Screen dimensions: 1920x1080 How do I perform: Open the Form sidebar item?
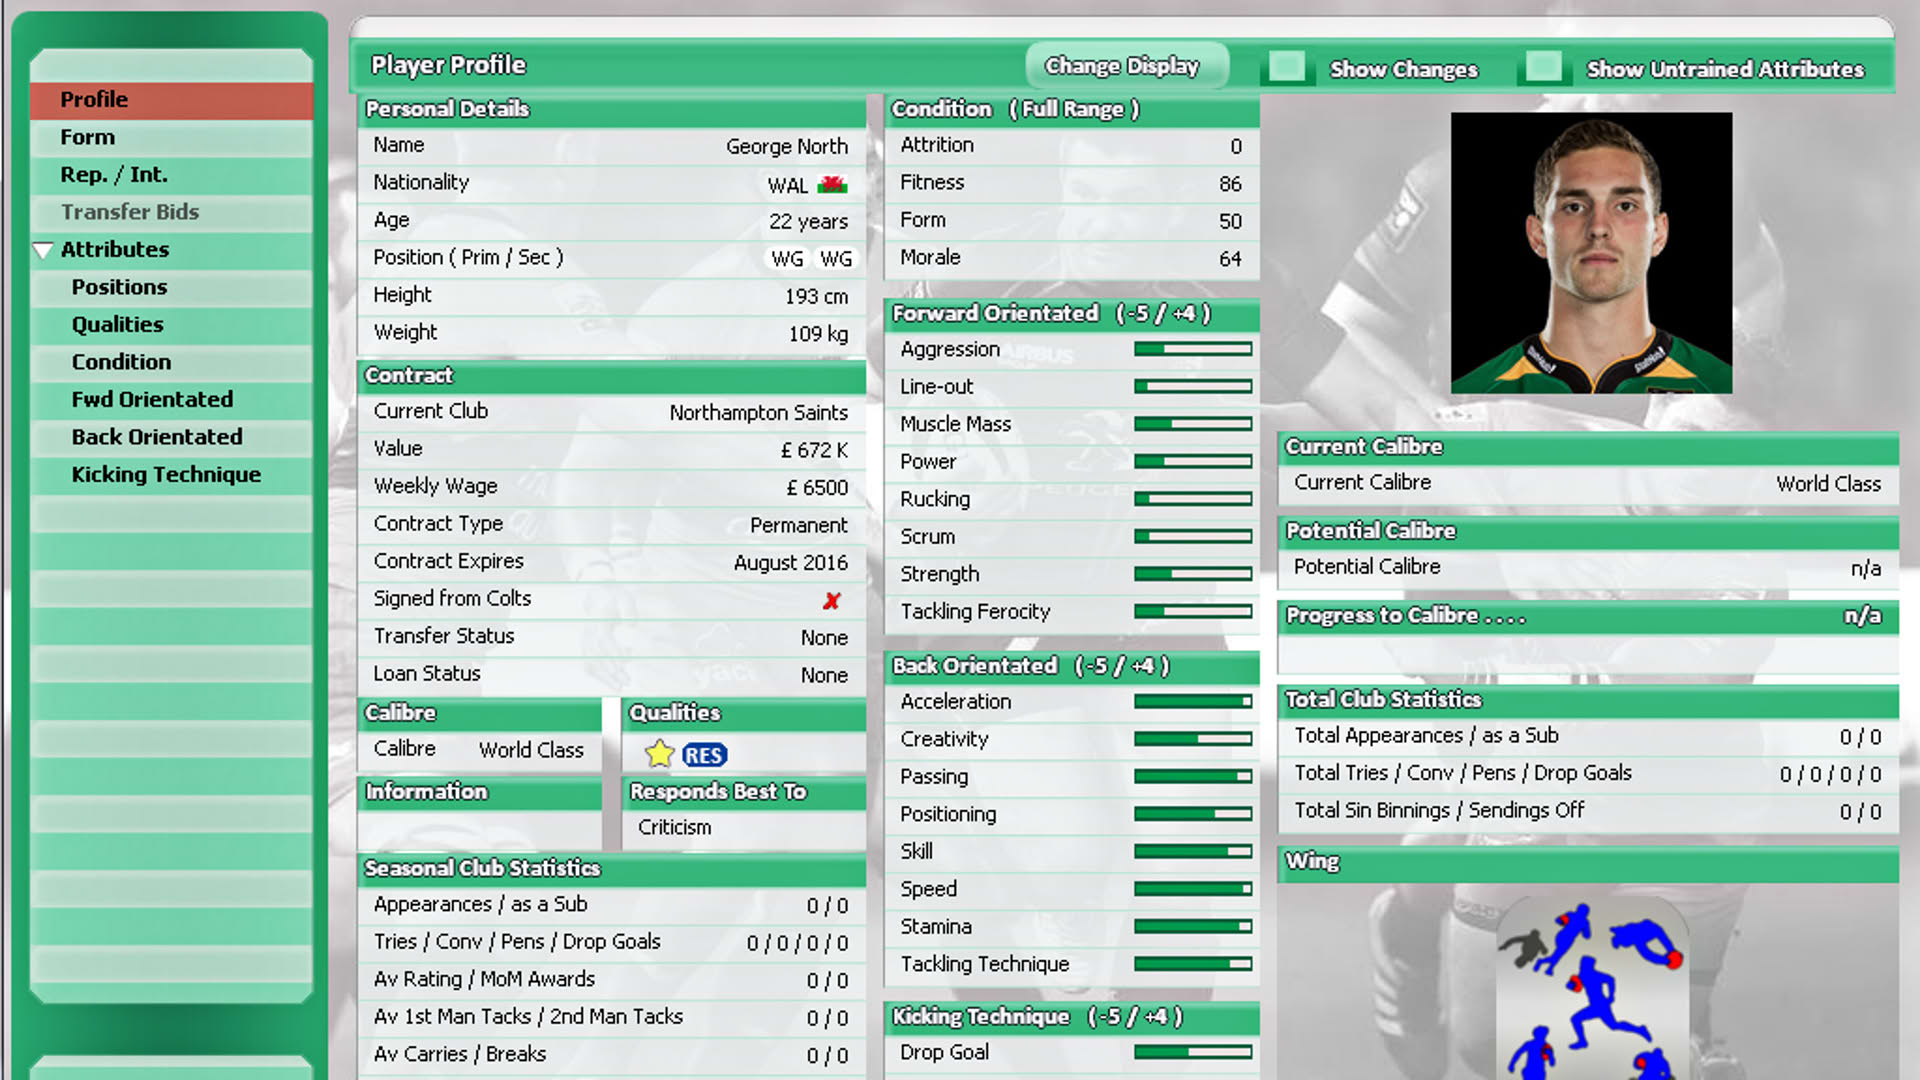coord(171,137)
